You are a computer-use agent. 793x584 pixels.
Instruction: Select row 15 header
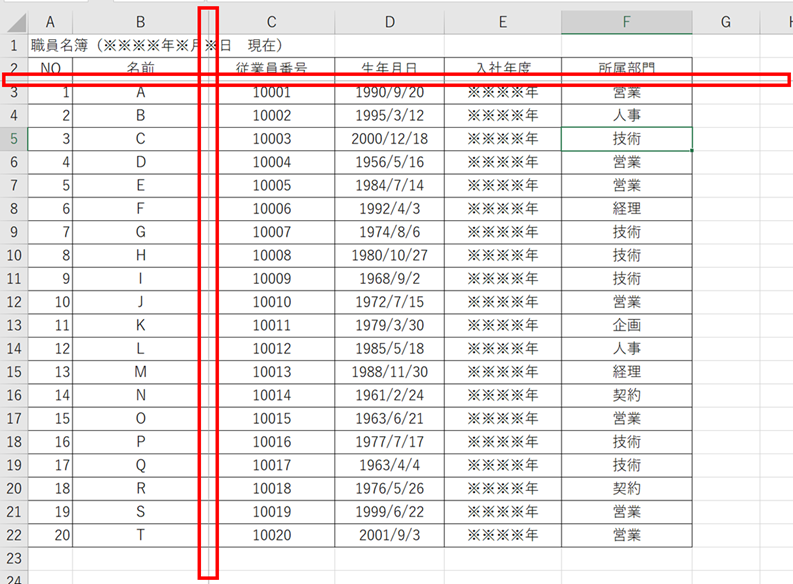(x=13, y=372)
